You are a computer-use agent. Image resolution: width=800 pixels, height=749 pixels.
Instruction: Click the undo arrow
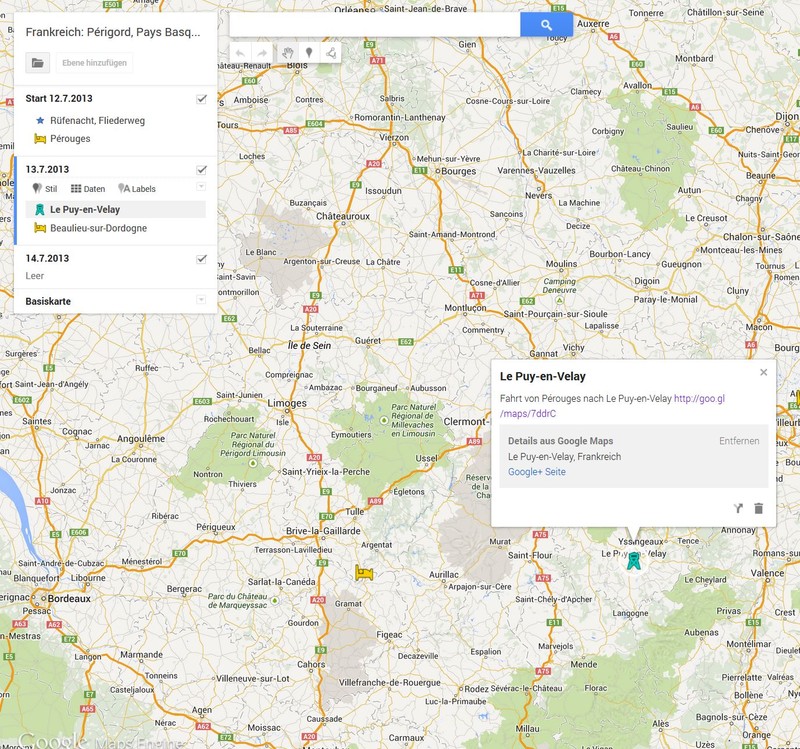tap(241, 53)
